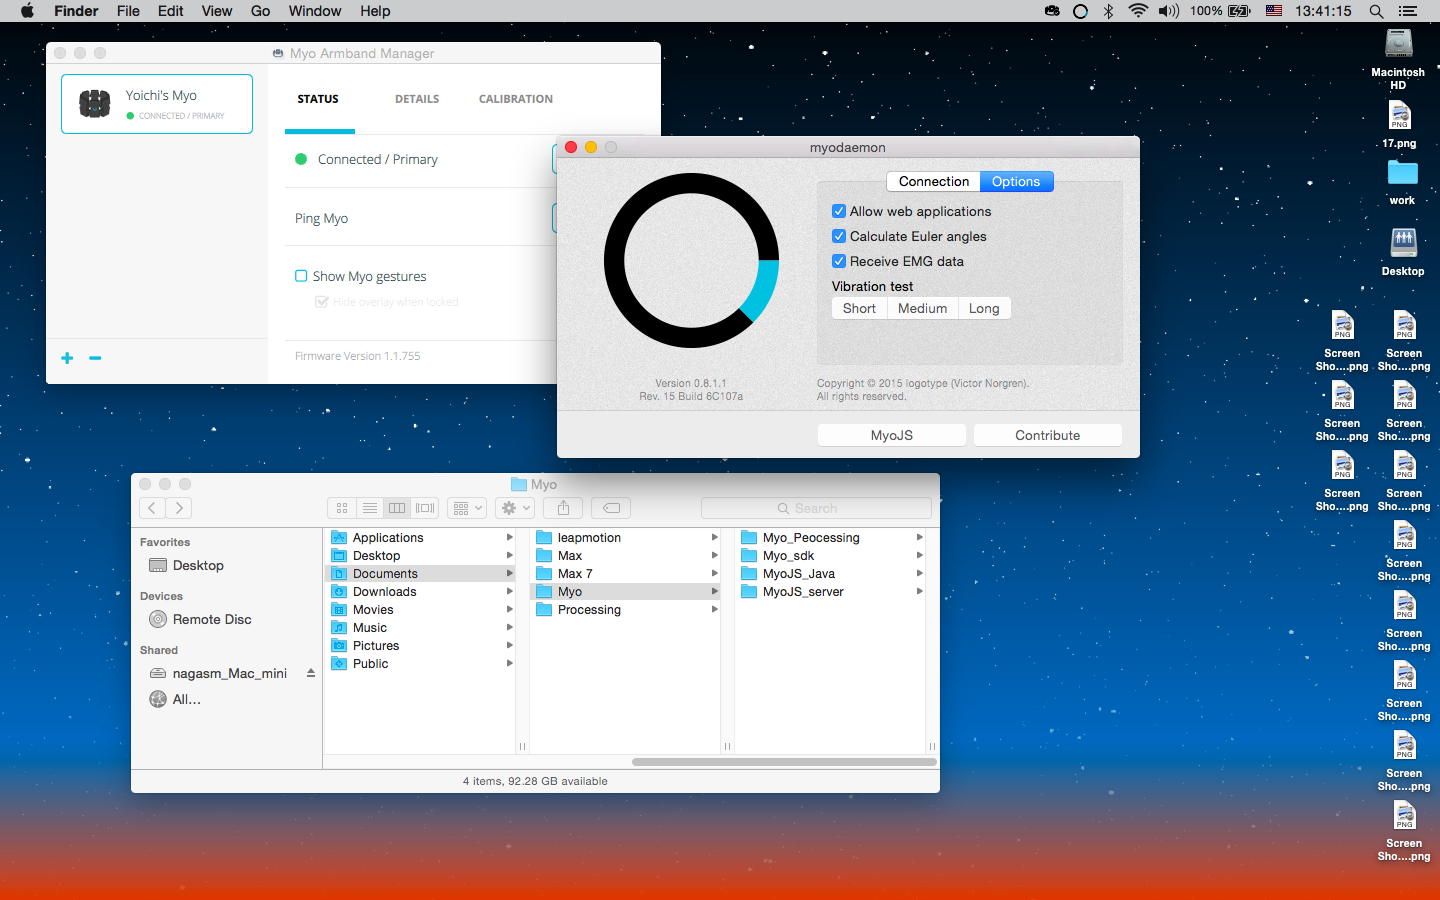Open the Finder arrange dropdown
Image resolution: width=1440 pixels, height=900 pixels.
point(467,508)
